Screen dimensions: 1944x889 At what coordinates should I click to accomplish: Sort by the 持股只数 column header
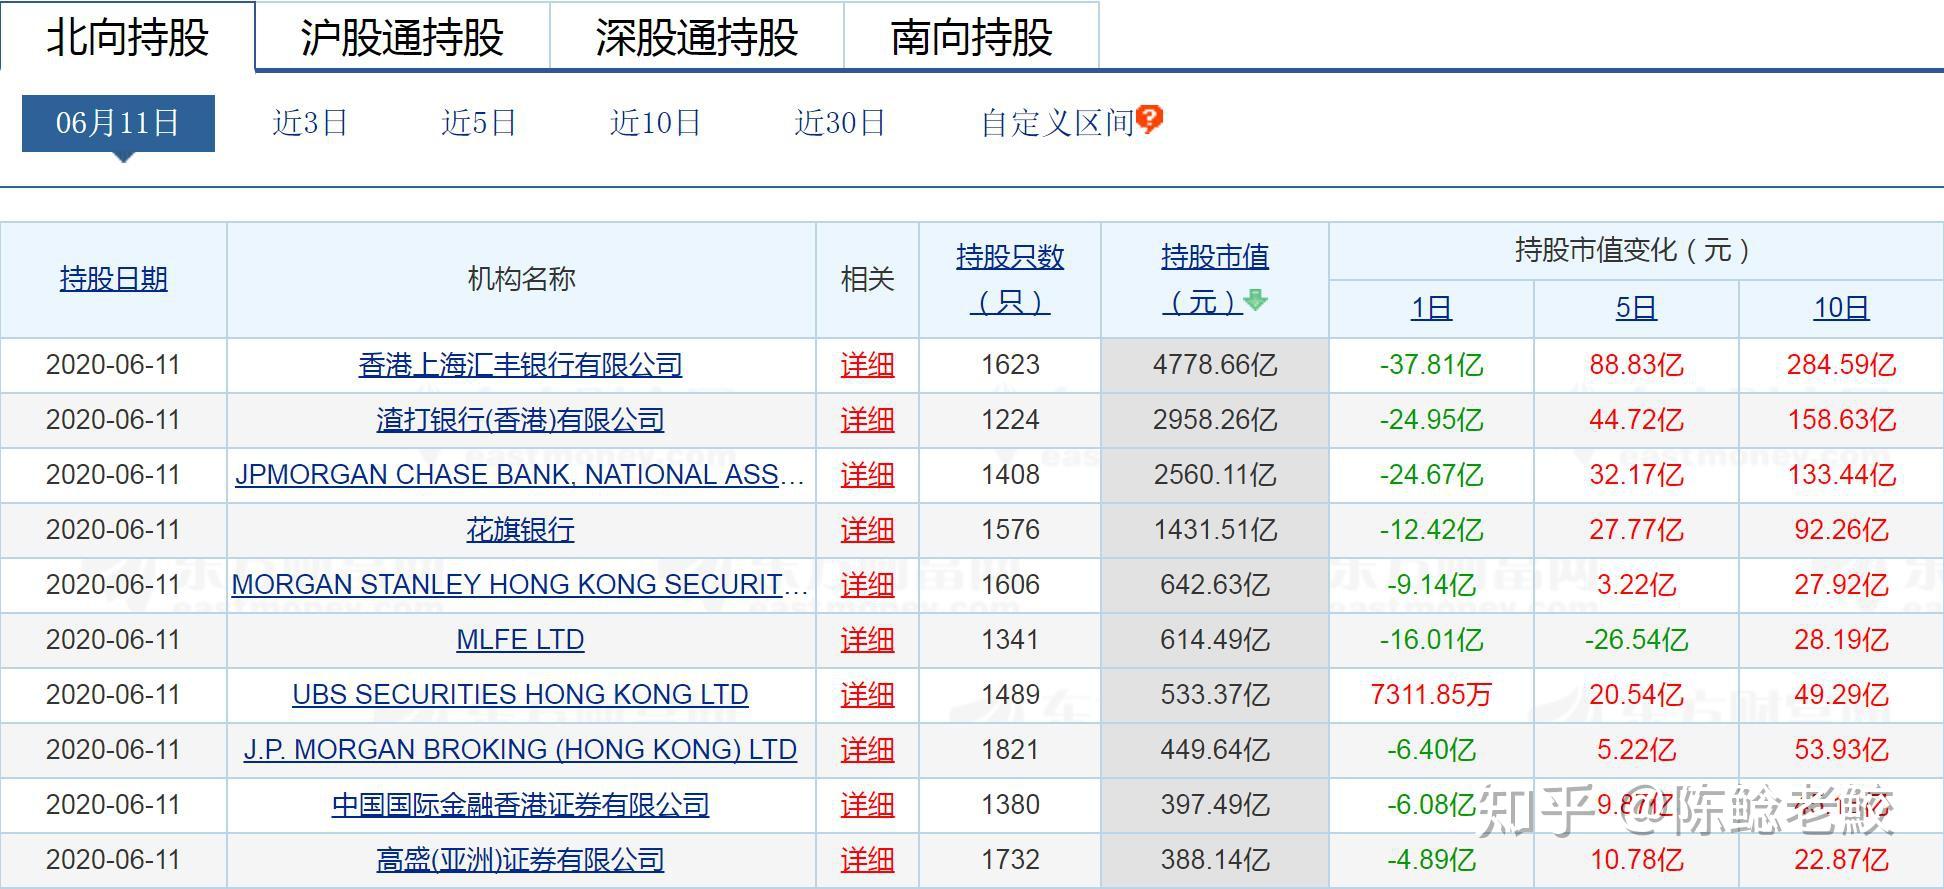[1010, 279]
